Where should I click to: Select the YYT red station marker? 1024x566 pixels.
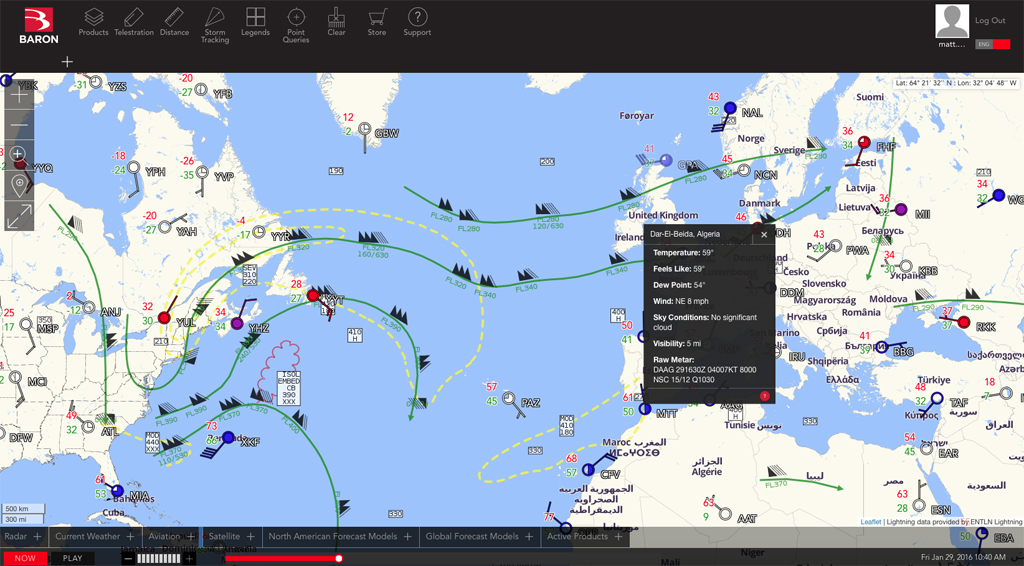click(x=313, y=296)
